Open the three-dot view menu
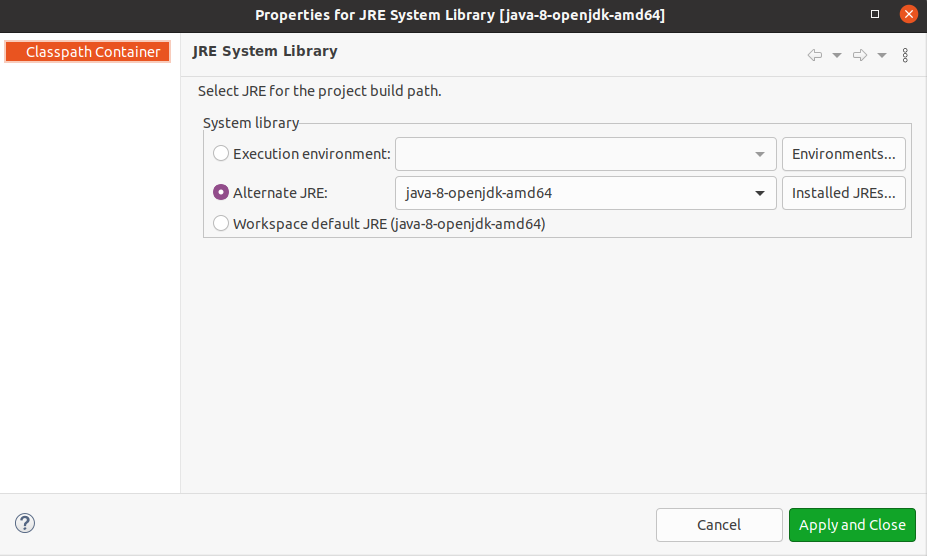Screen dimensions: 927x556 [906, 55]
